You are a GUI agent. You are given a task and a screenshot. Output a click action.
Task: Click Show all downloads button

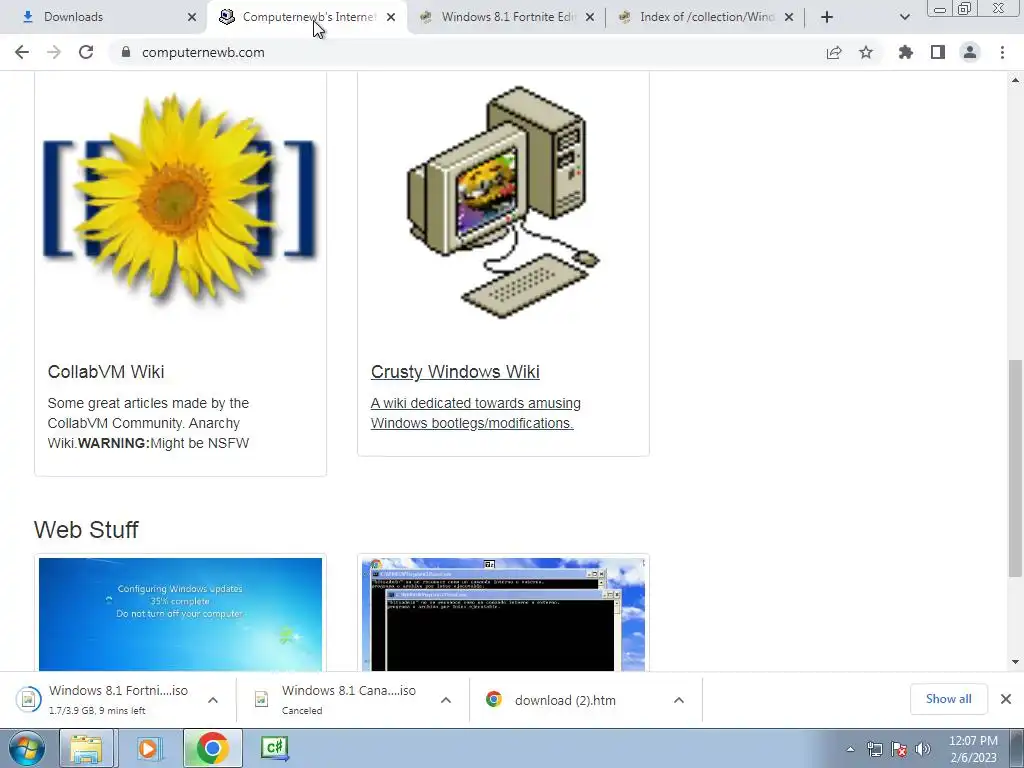(x=948, y=699)
